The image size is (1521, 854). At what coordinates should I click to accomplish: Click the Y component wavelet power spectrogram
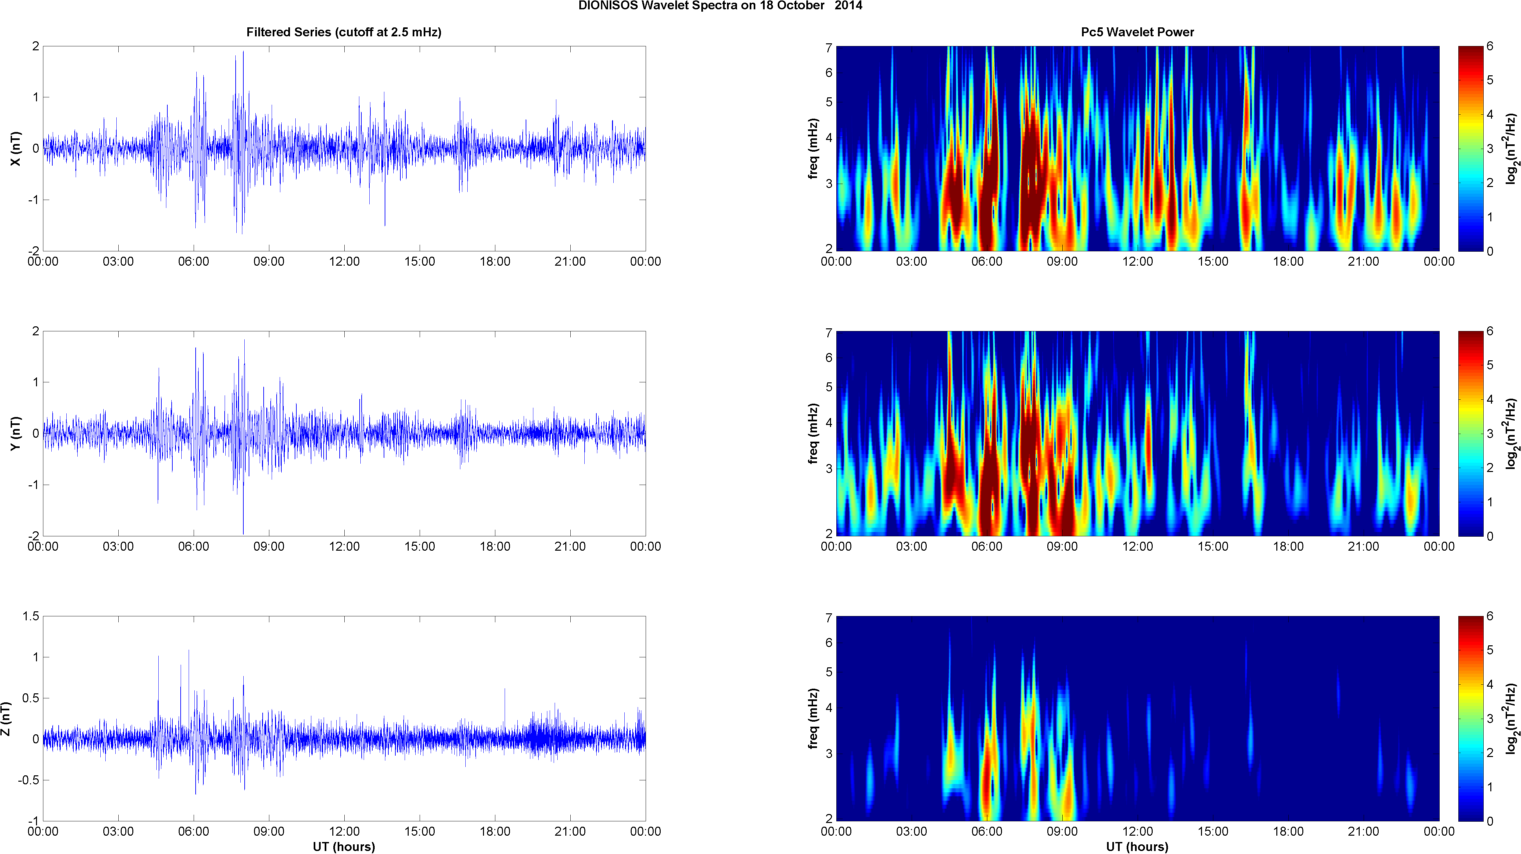[x=1137, y=433]
